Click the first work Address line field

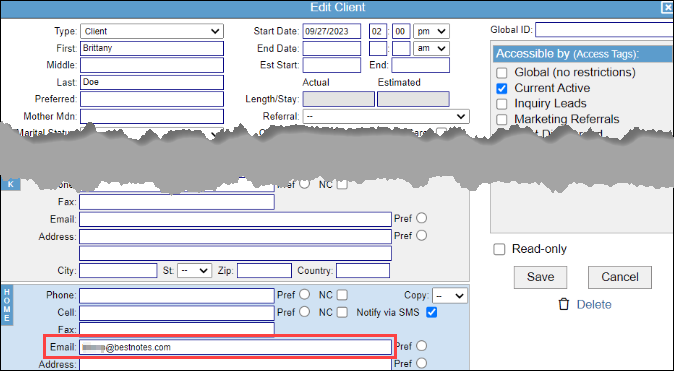pos(236,236)
